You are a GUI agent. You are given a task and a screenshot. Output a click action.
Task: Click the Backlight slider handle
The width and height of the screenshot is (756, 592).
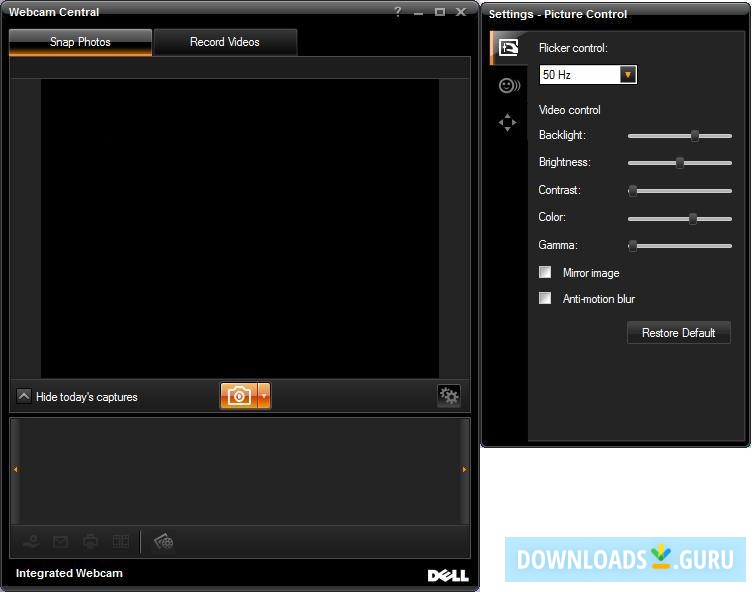(x=695, y=135)
